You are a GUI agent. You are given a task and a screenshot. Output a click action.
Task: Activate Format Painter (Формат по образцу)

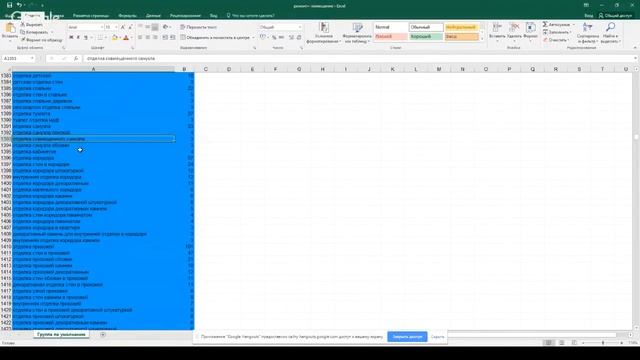(42, 40)
